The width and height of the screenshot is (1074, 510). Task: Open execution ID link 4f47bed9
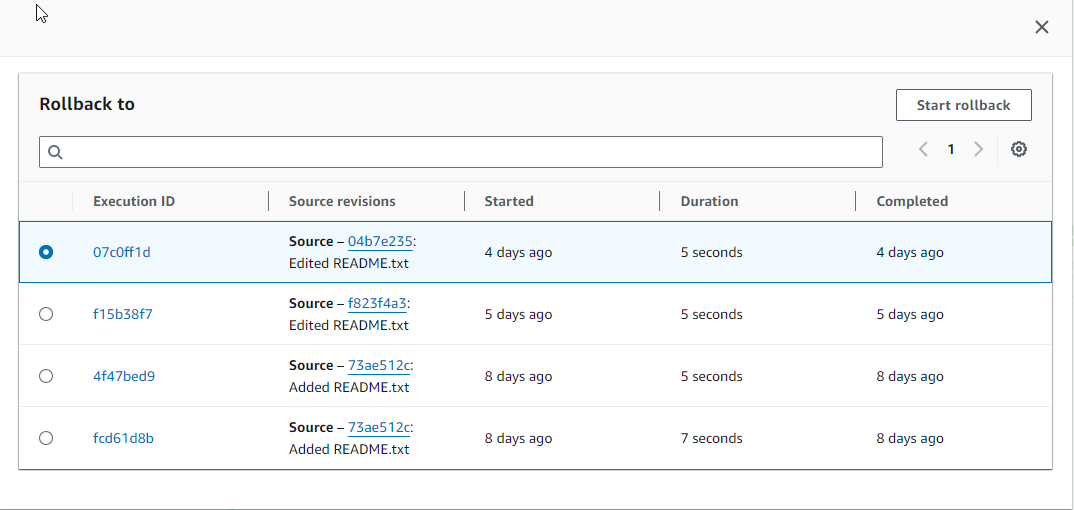point(123,376)
